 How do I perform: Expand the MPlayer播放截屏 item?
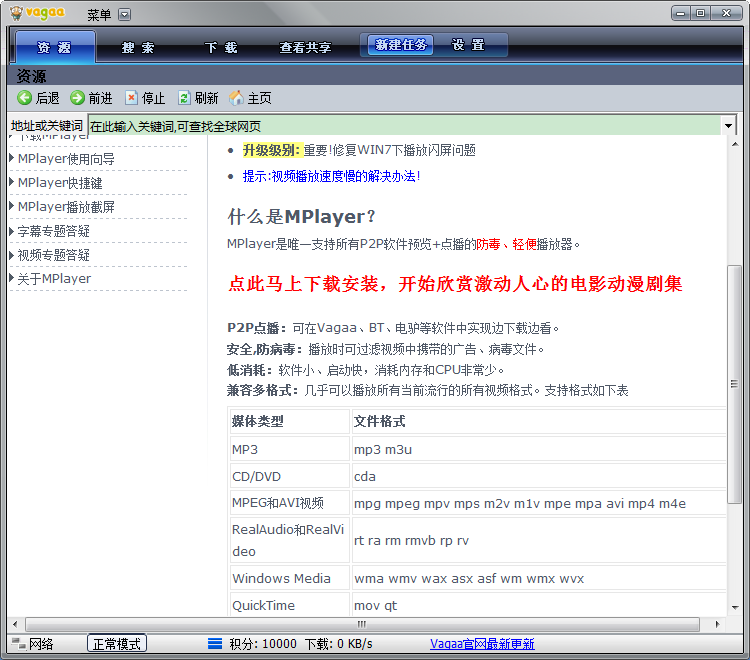tap(12, 206)
